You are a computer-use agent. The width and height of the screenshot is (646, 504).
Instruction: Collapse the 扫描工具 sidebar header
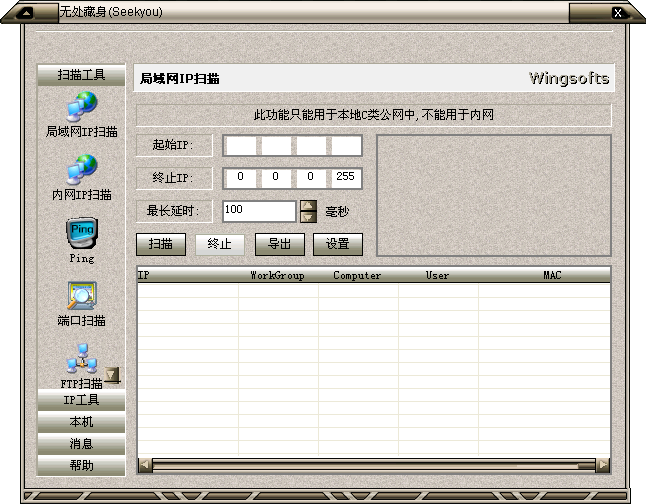[81, 75]
